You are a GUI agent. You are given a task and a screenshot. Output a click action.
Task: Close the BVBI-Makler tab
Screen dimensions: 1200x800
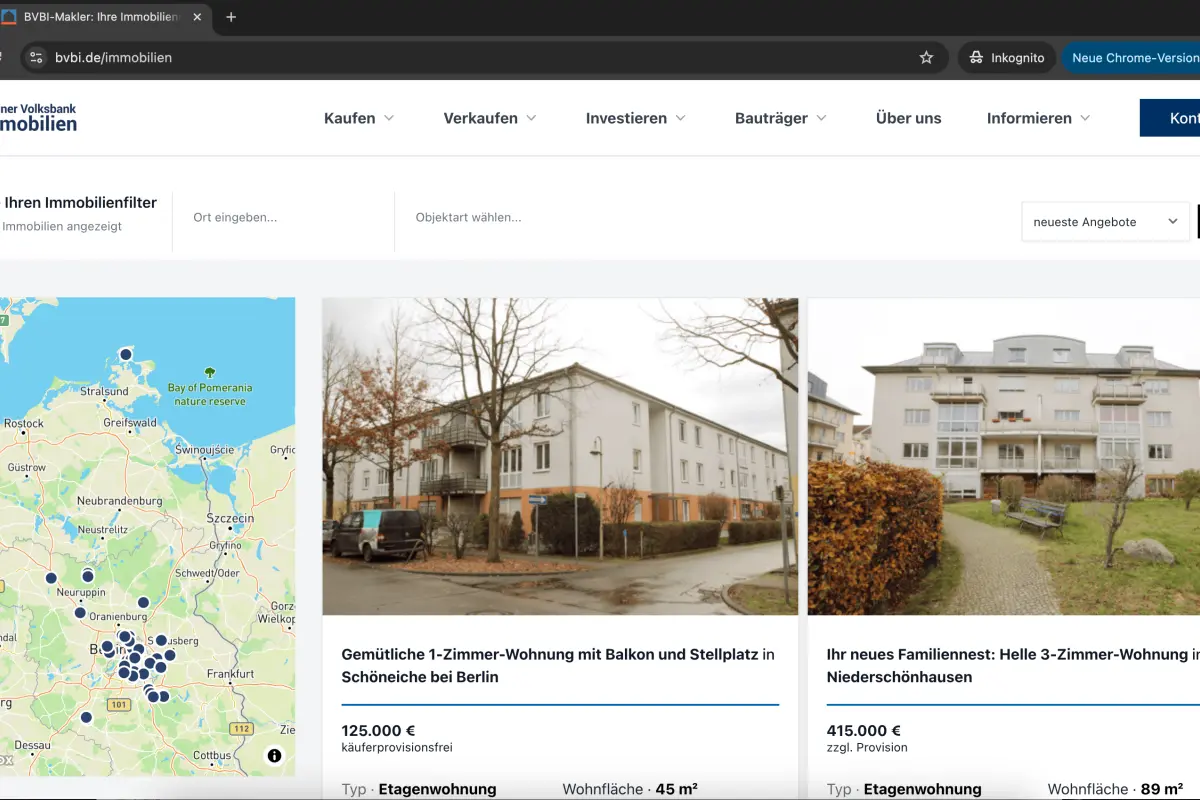tap(196, 17)
